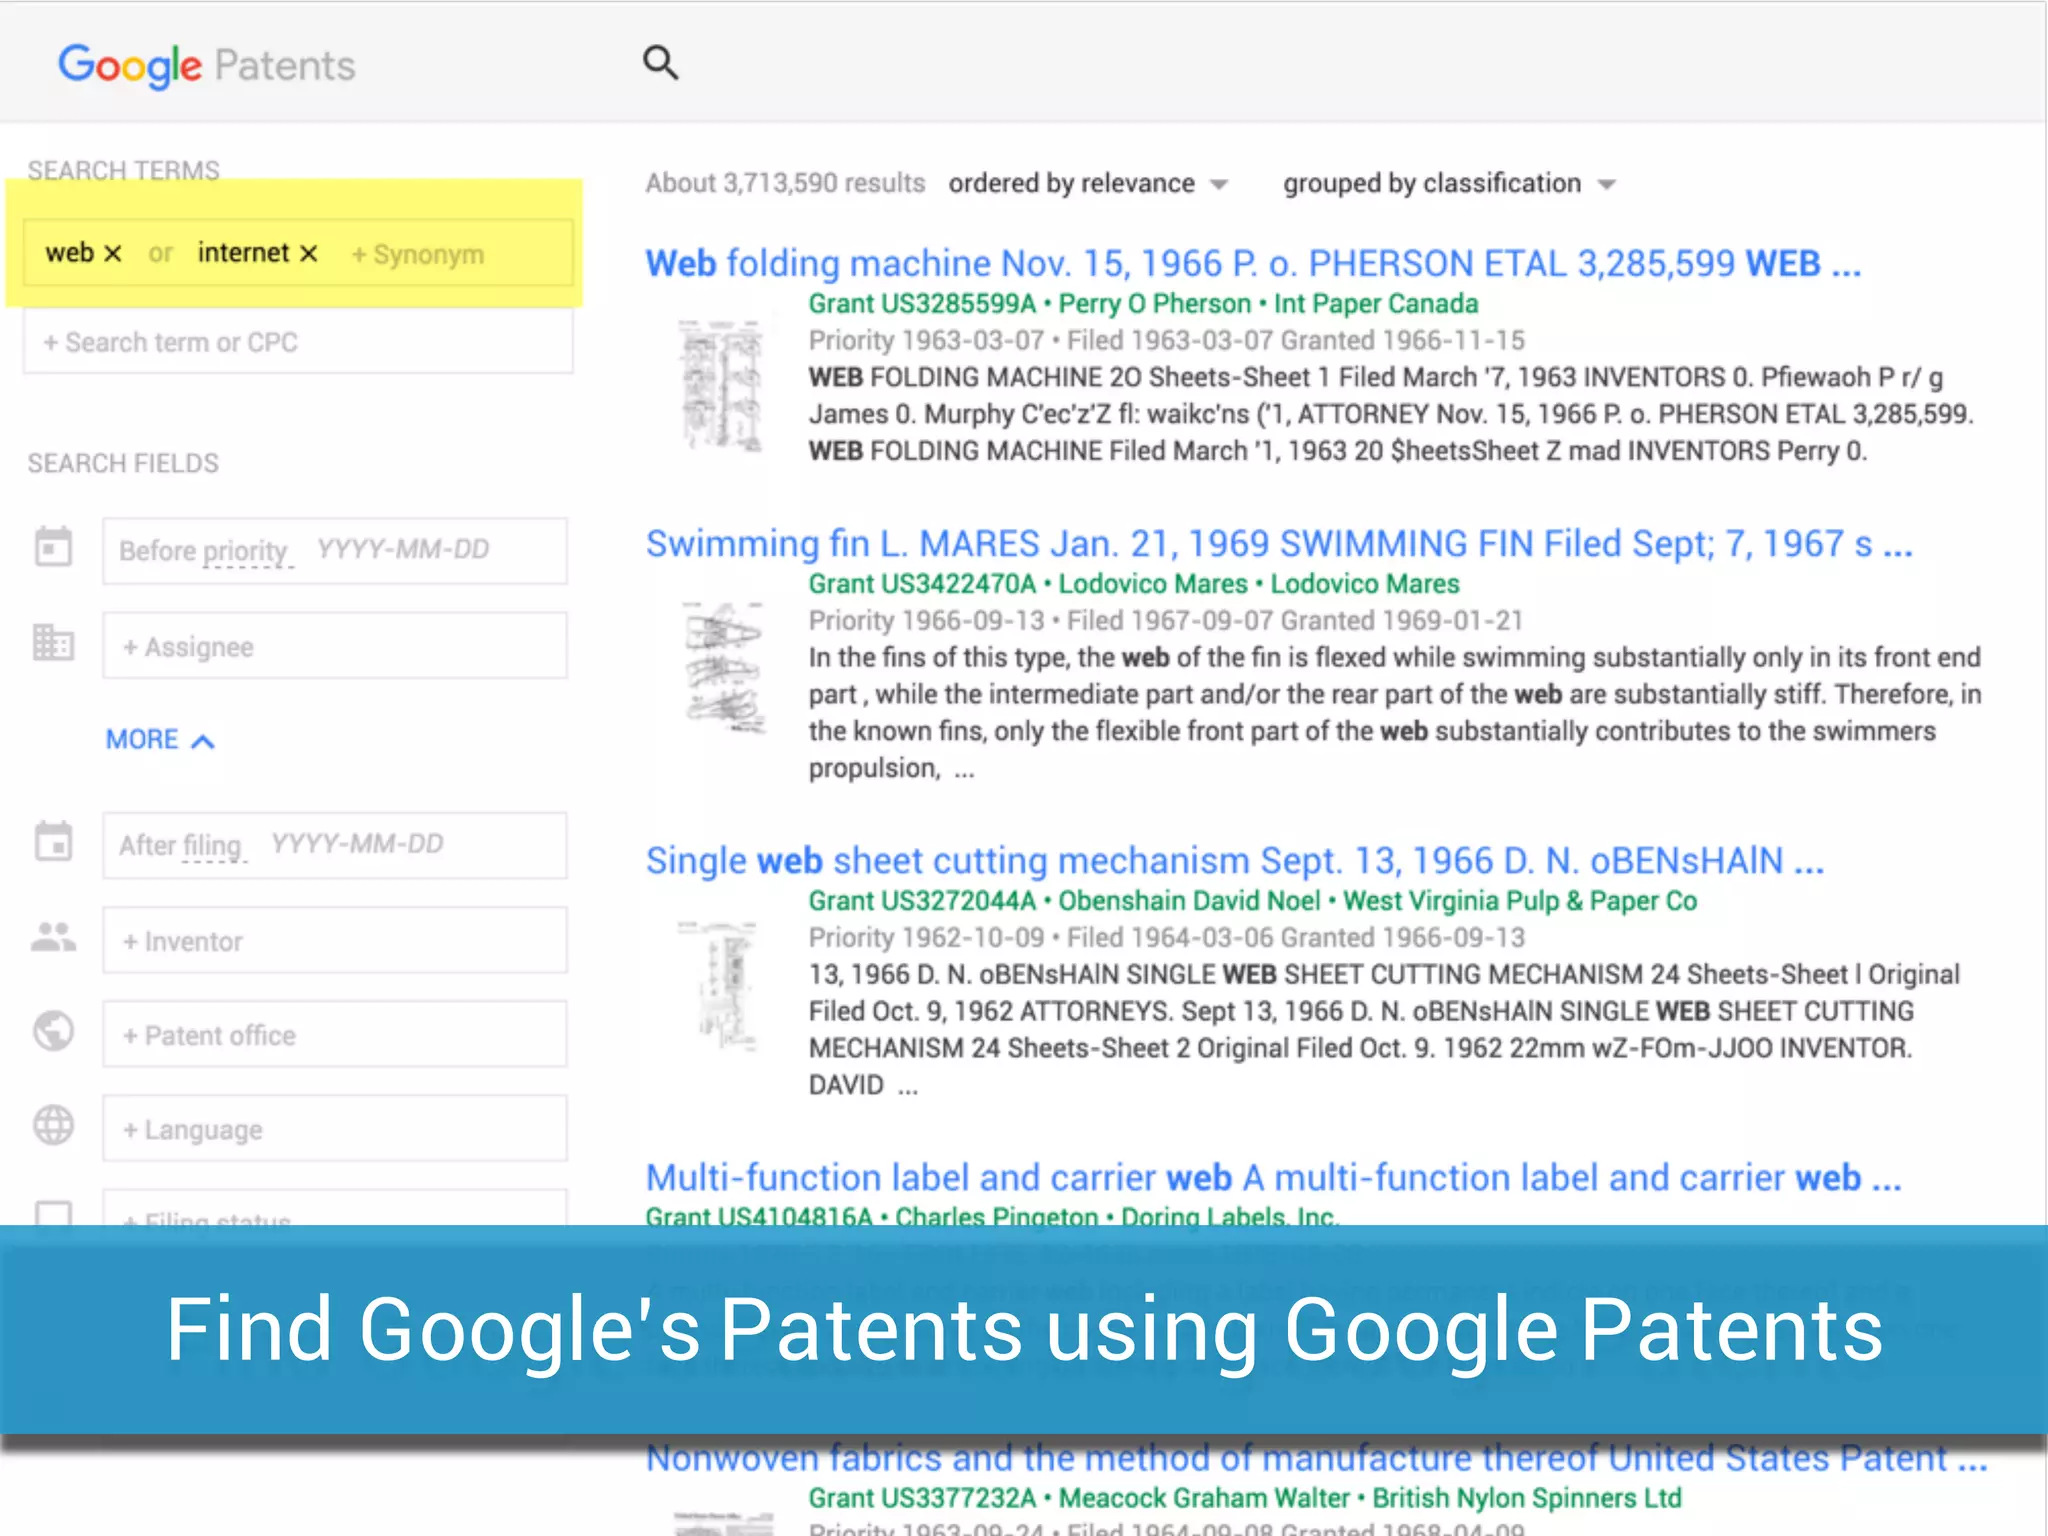Open 'Web folding machine' patent result
This screenshot has width=2048, height=1536.
click(x=1253, y=264)
